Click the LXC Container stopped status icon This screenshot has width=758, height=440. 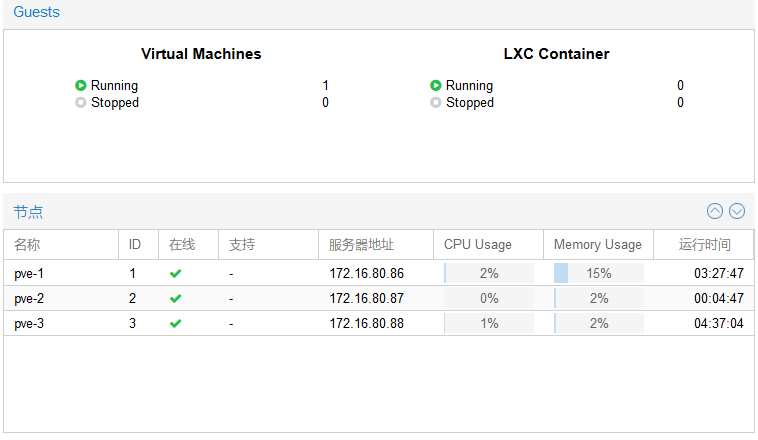click(x=436, y=103)
